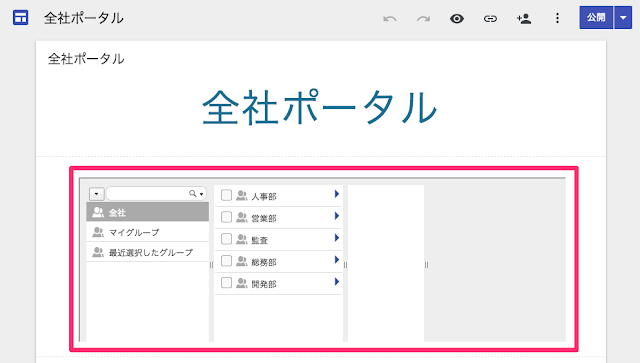640x363 pixels.
Task: Copy the published site link
Action: 490,18
